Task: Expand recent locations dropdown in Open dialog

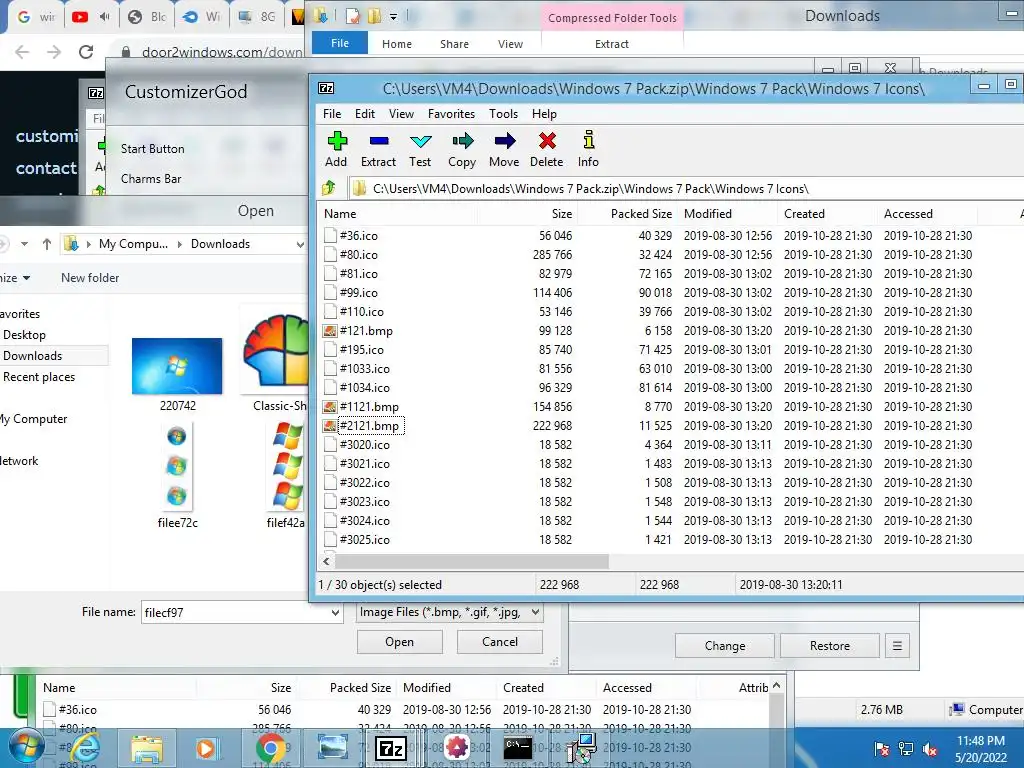Action: 24,244
